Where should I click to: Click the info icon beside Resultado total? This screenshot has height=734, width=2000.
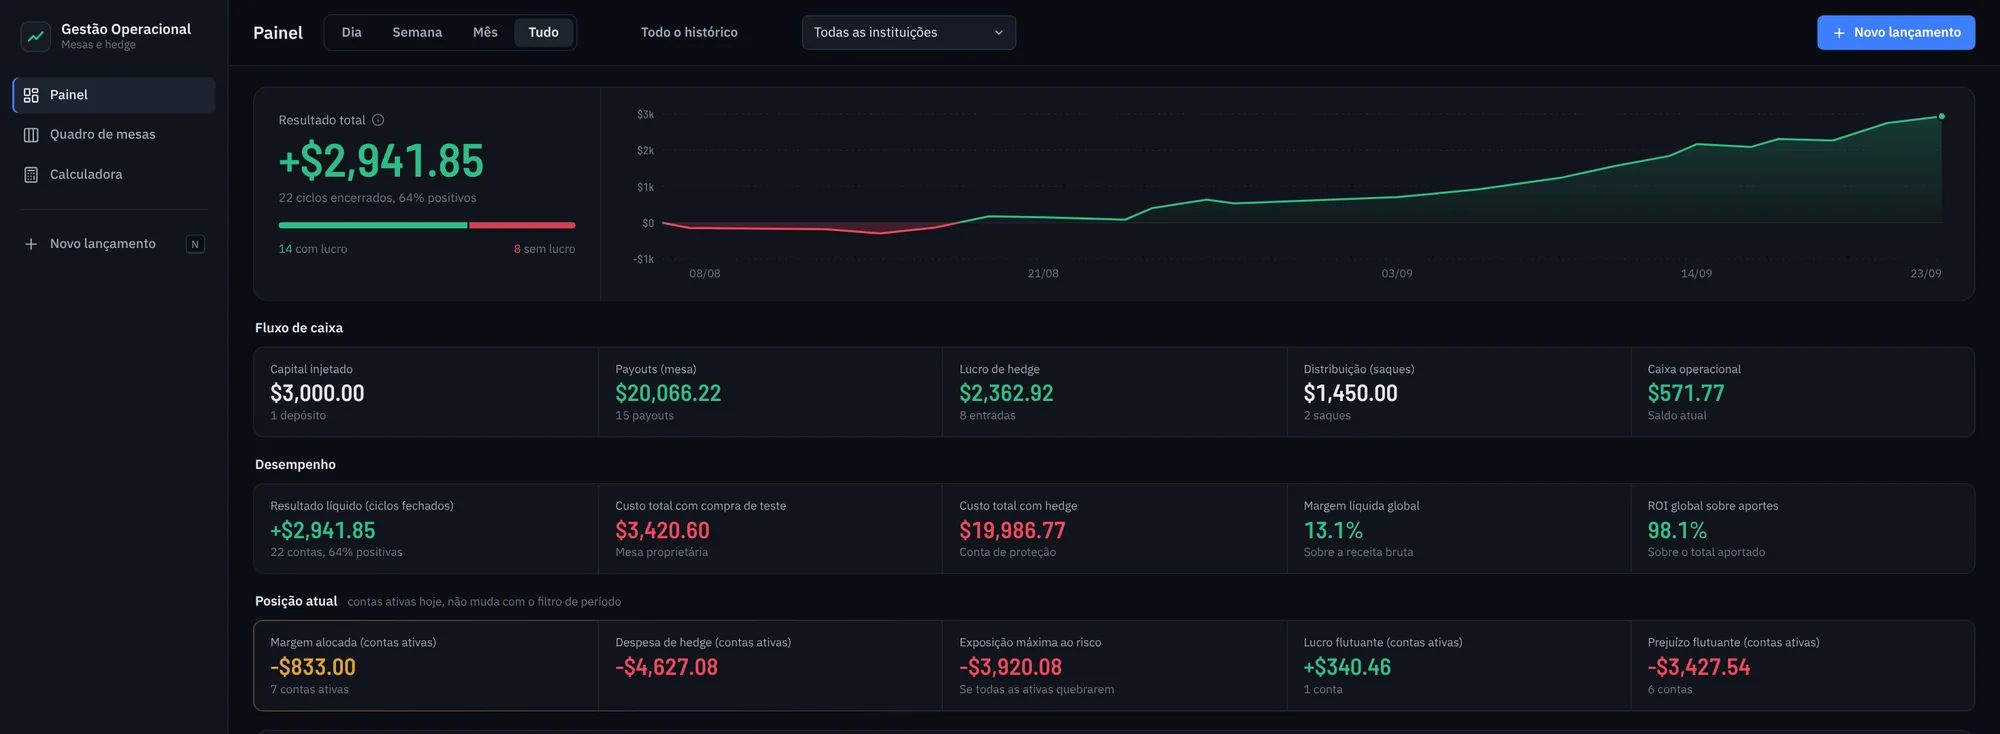(378, 120)
